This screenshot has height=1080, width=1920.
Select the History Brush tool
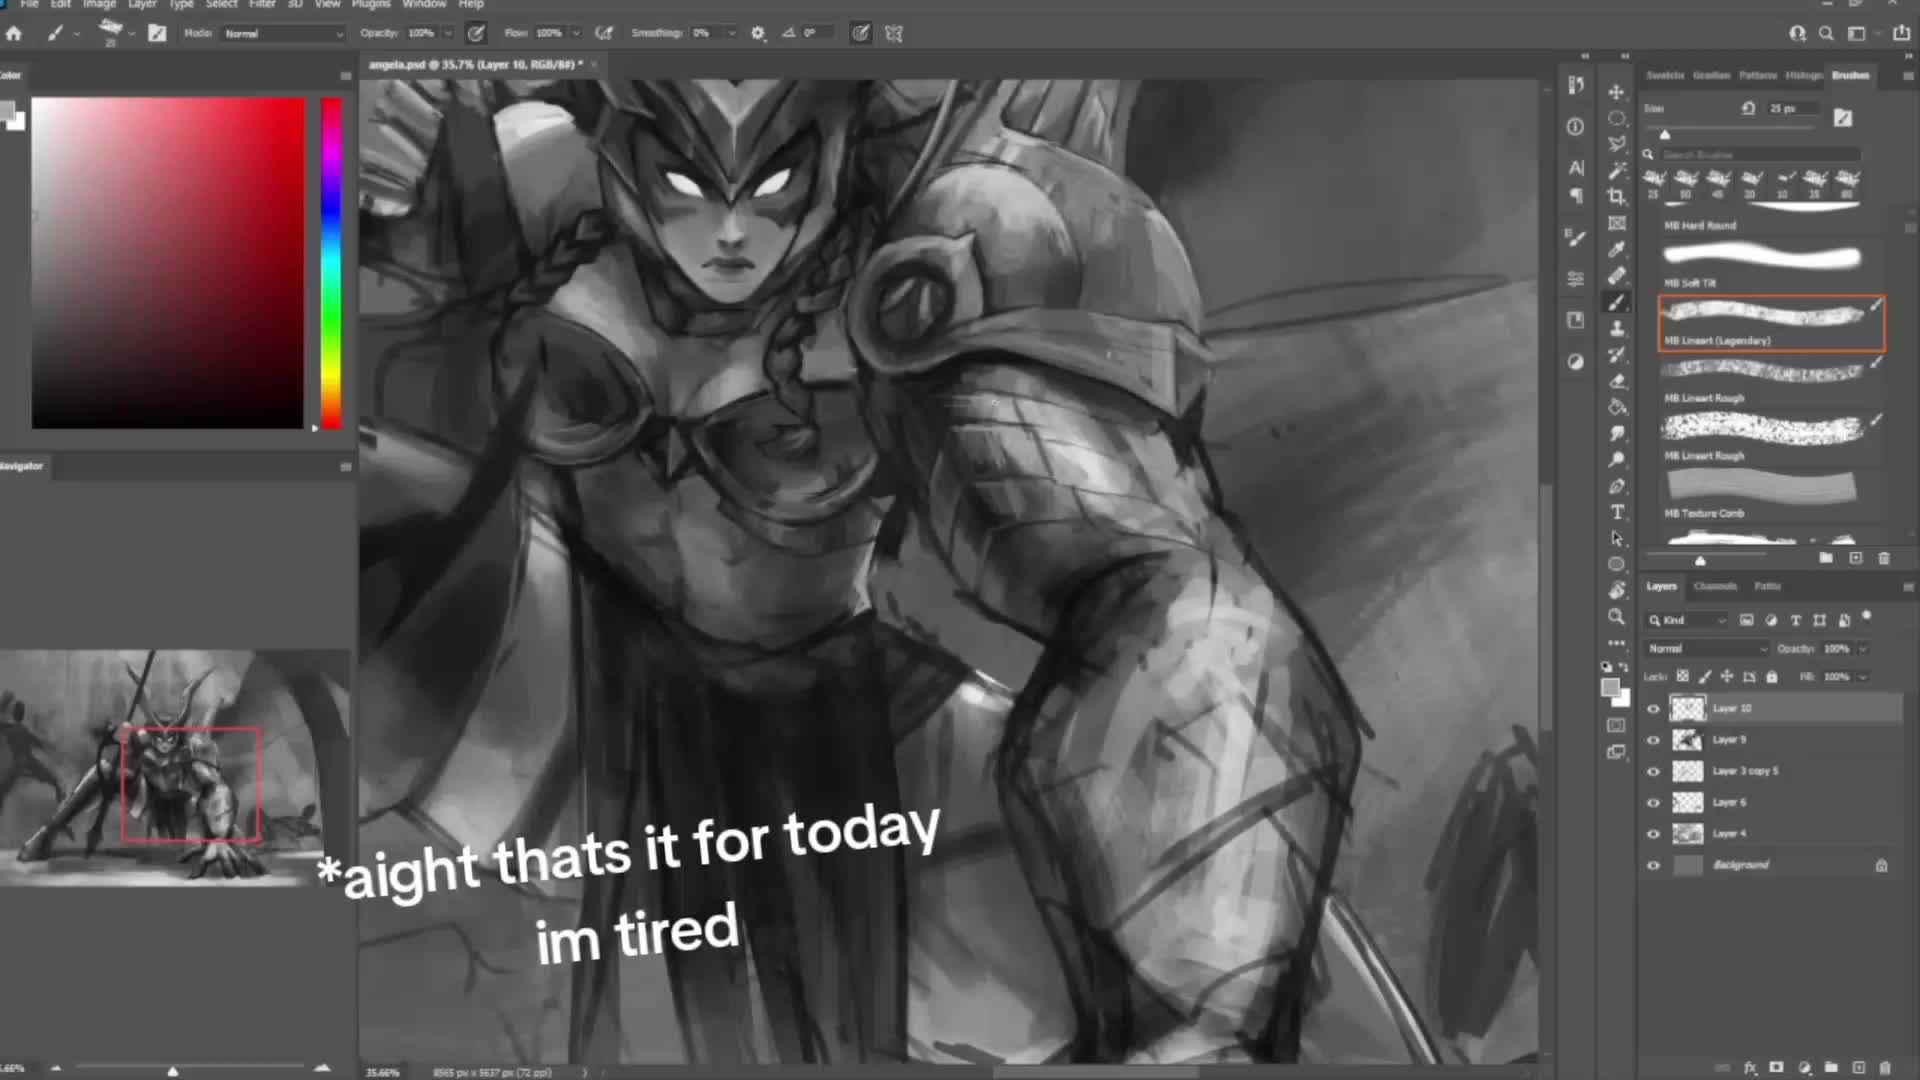pos(1616,354)
